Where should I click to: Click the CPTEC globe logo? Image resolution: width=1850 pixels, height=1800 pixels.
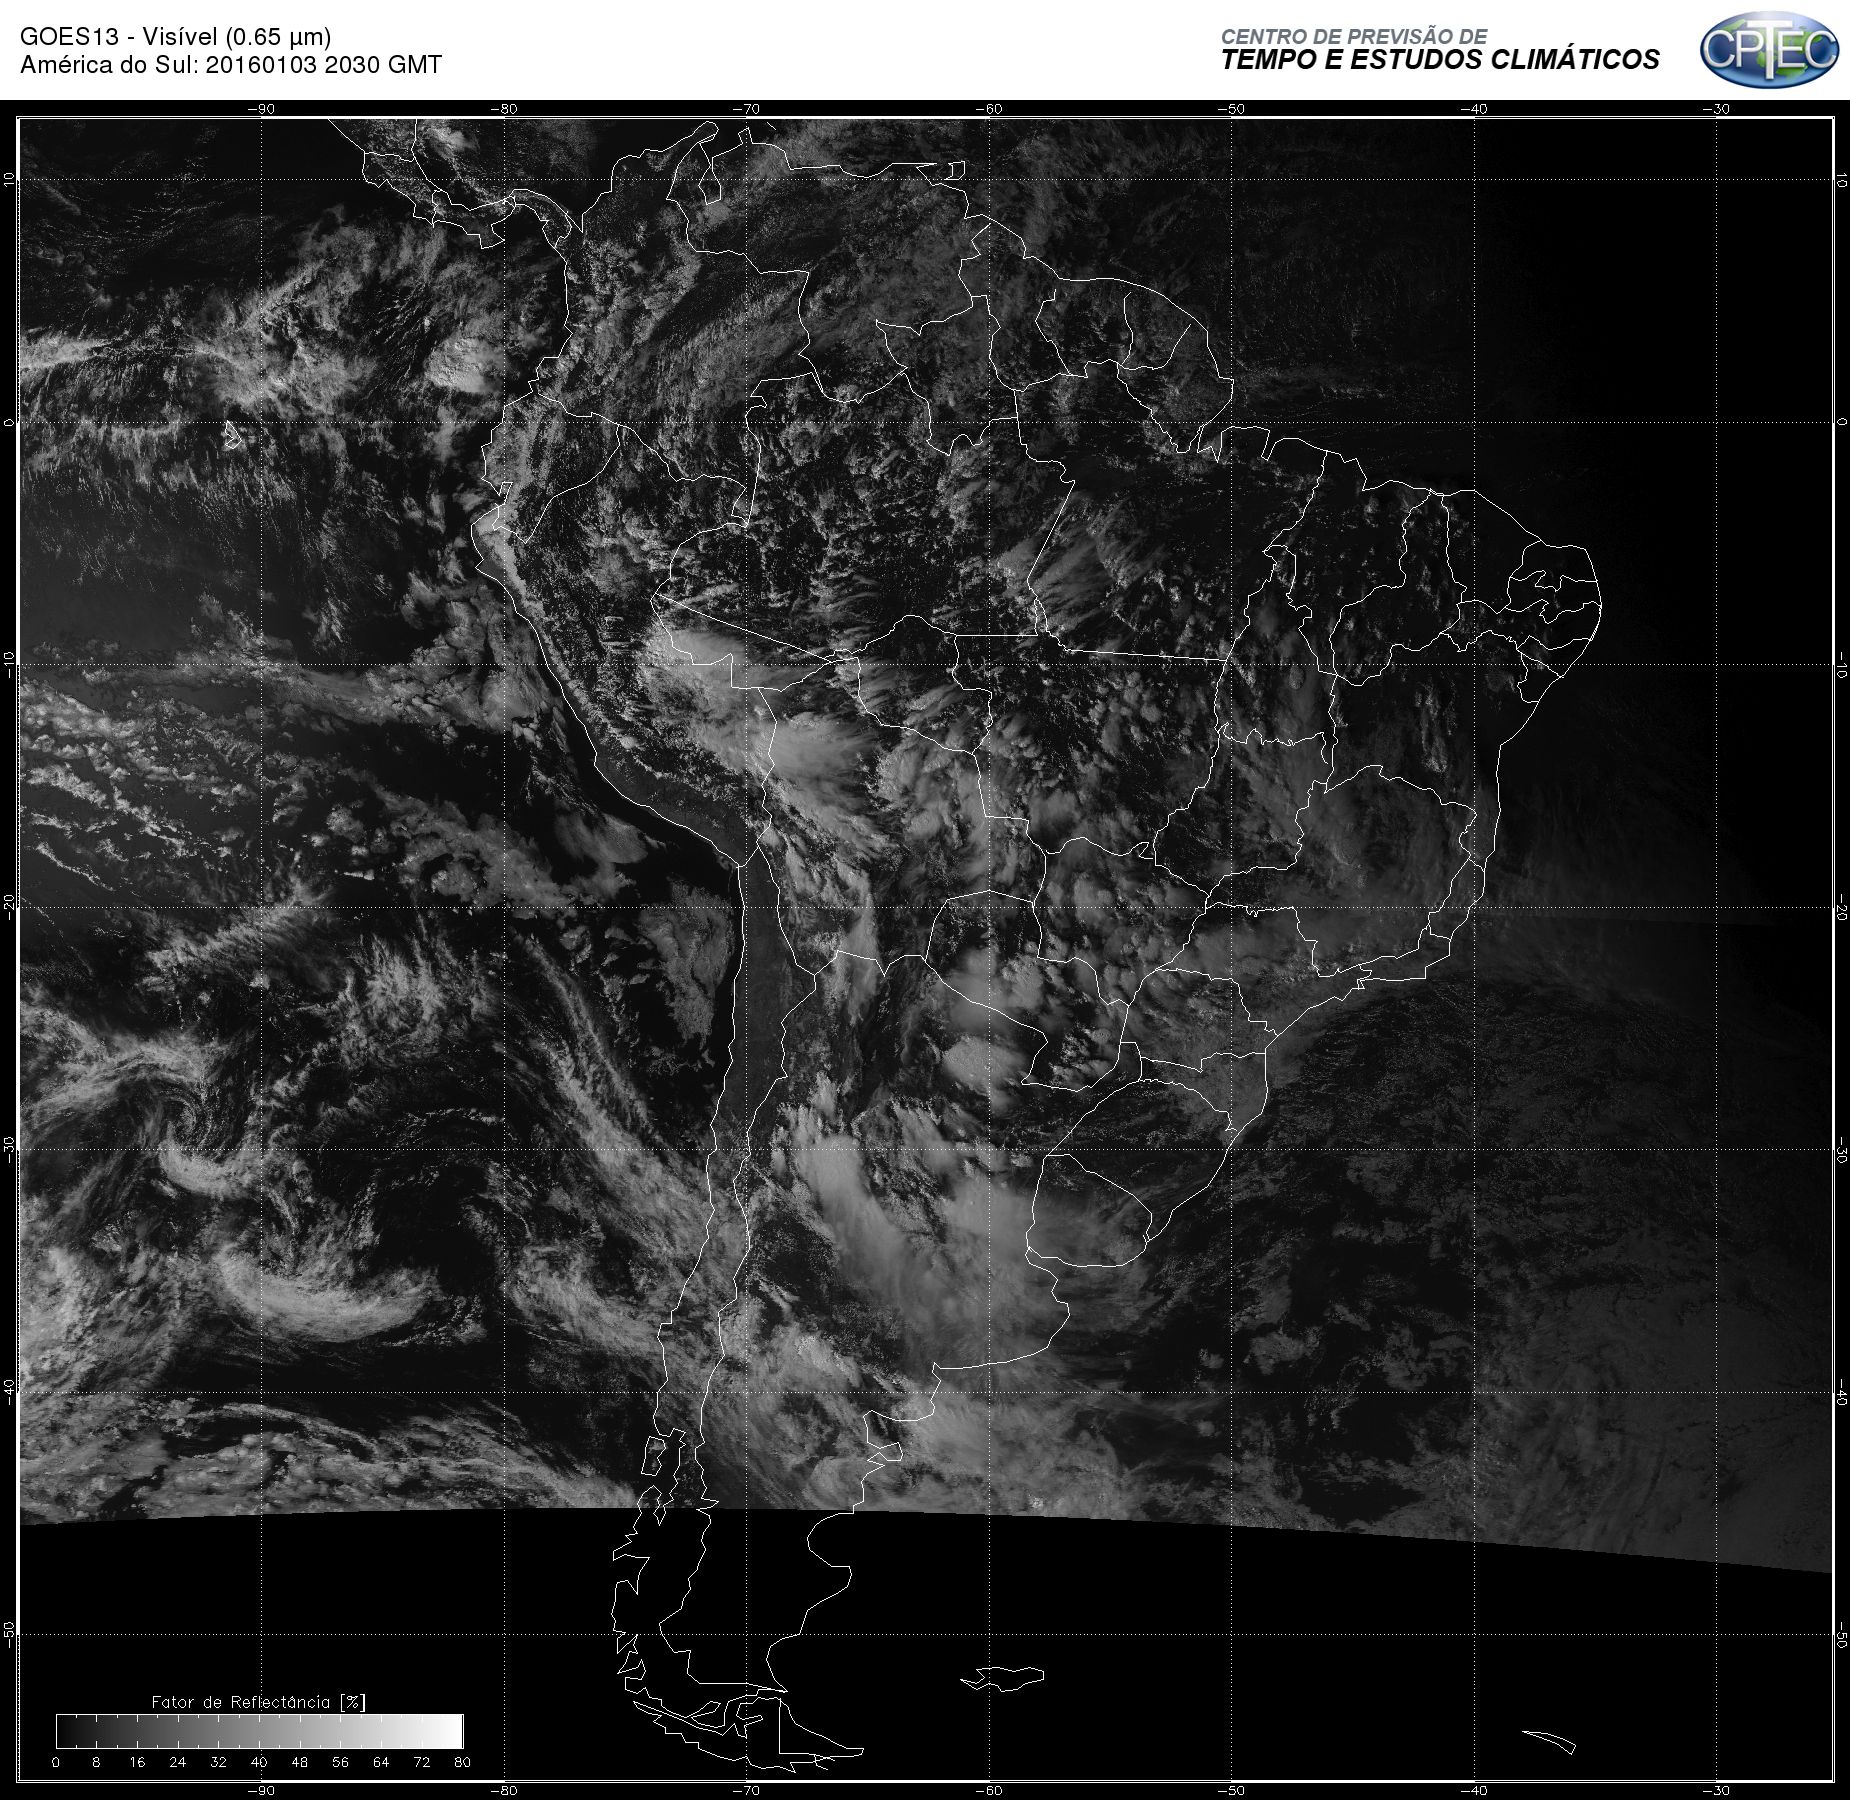pyautogui.click(x=1769, y=49)
